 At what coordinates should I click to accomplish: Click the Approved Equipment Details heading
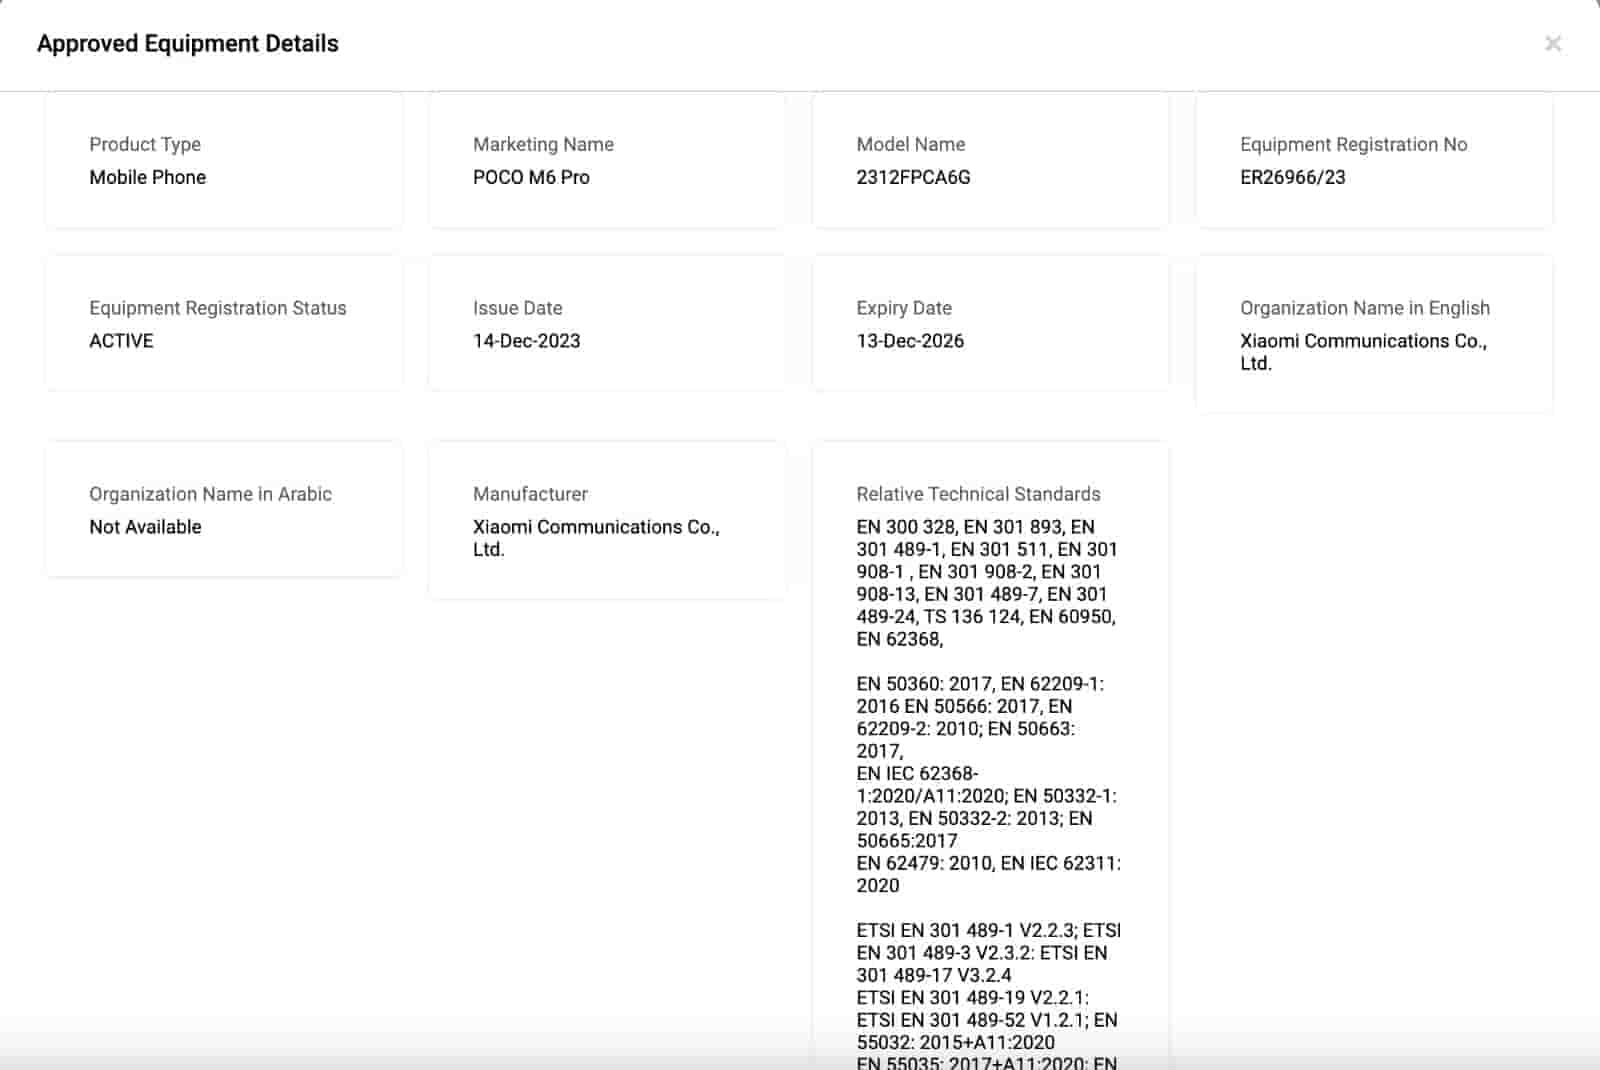pyautogui.click(x=187, y=43)
